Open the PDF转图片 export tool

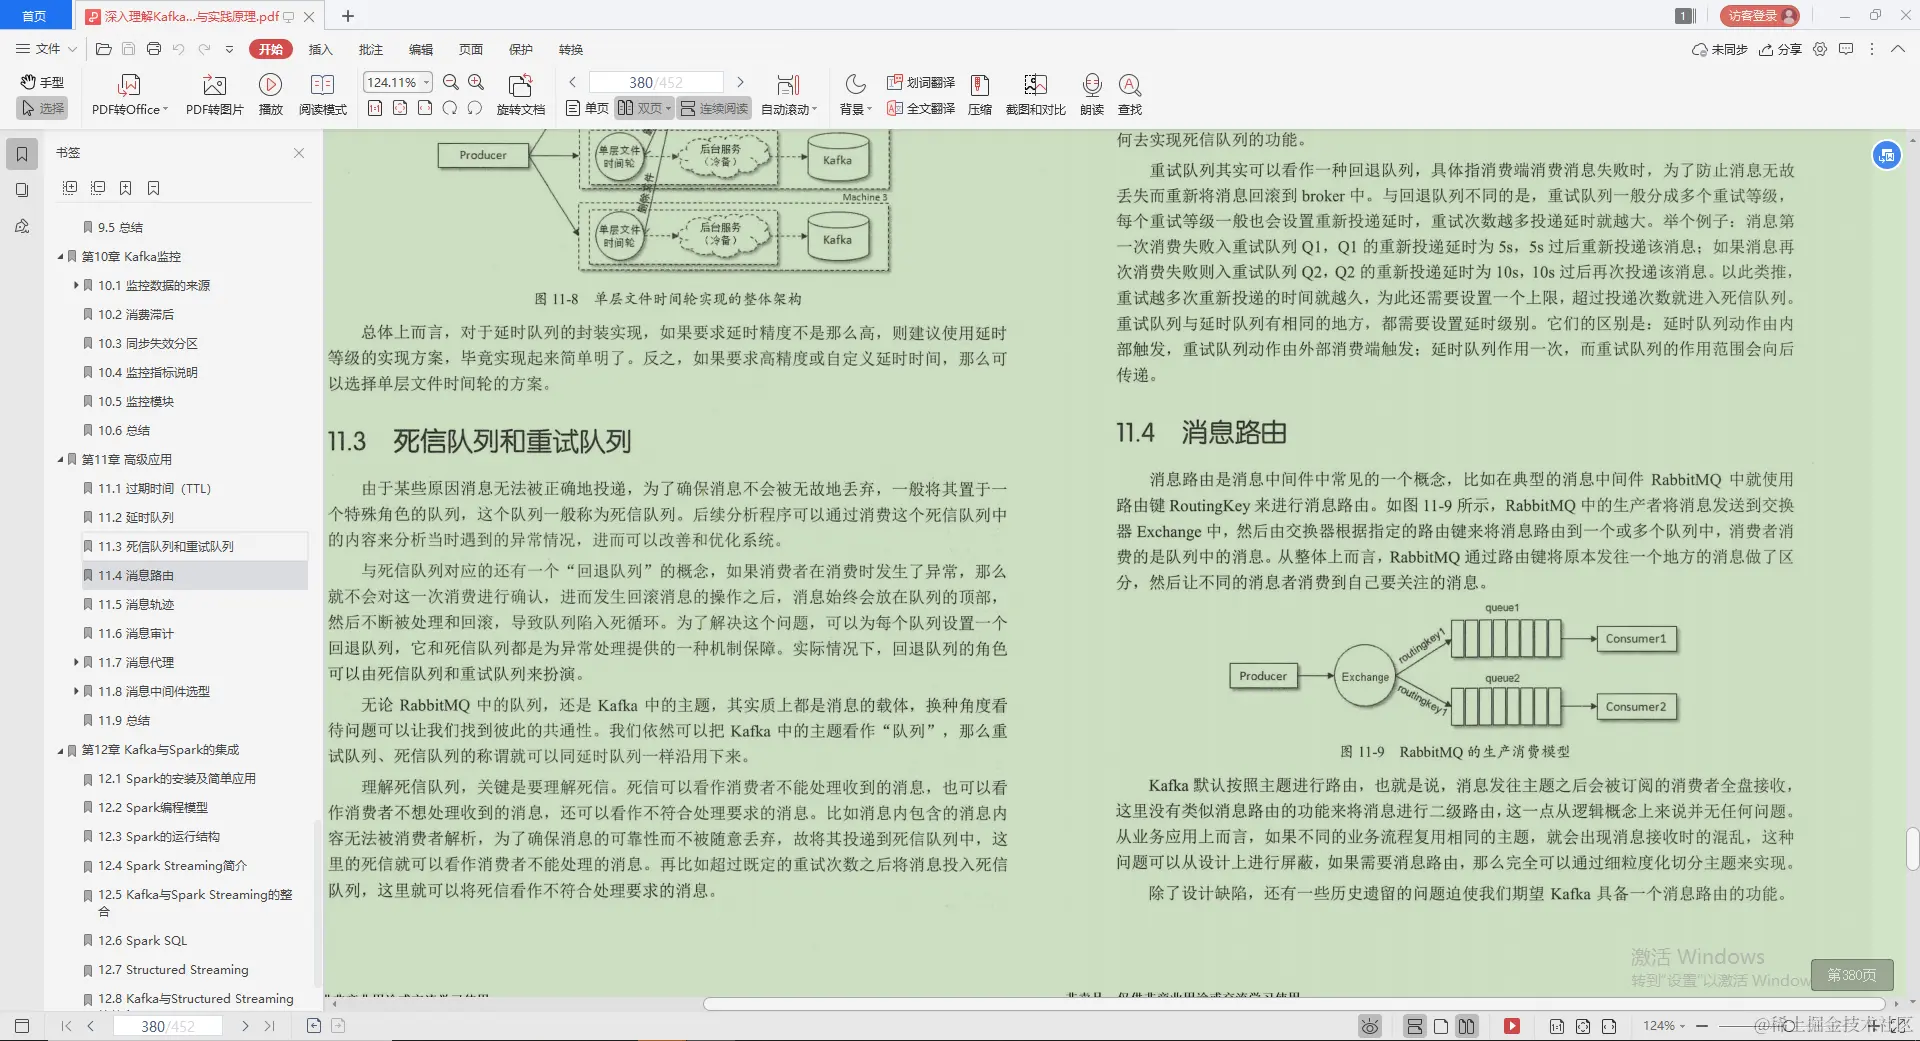tap(212, 93)
